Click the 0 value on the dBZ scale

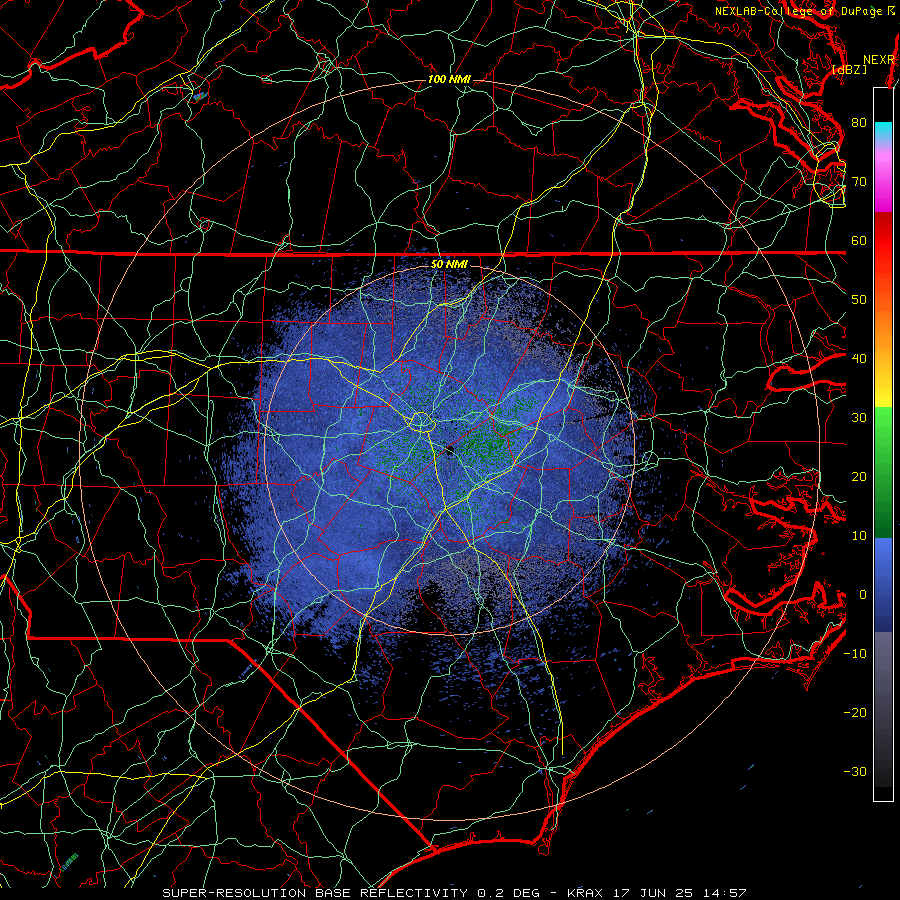(863, 595)
